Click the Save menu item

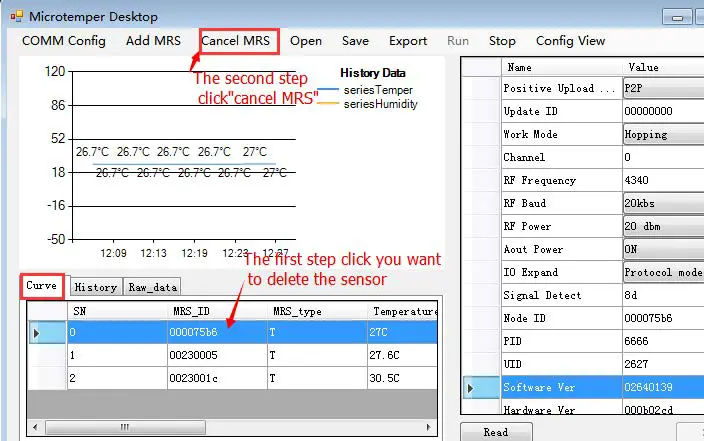[355, 41]
